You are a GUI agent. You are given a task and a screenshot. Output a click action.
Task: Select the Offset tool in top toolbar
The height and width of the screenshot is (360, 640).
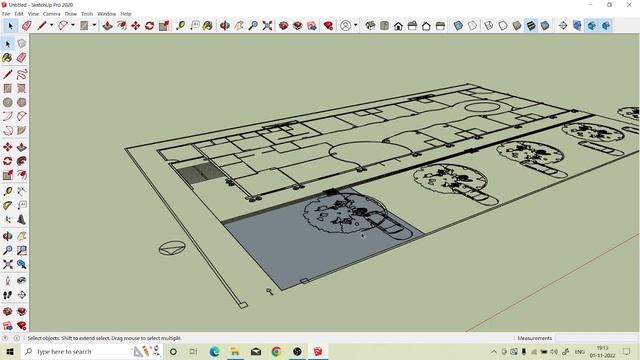click(122, 26)
